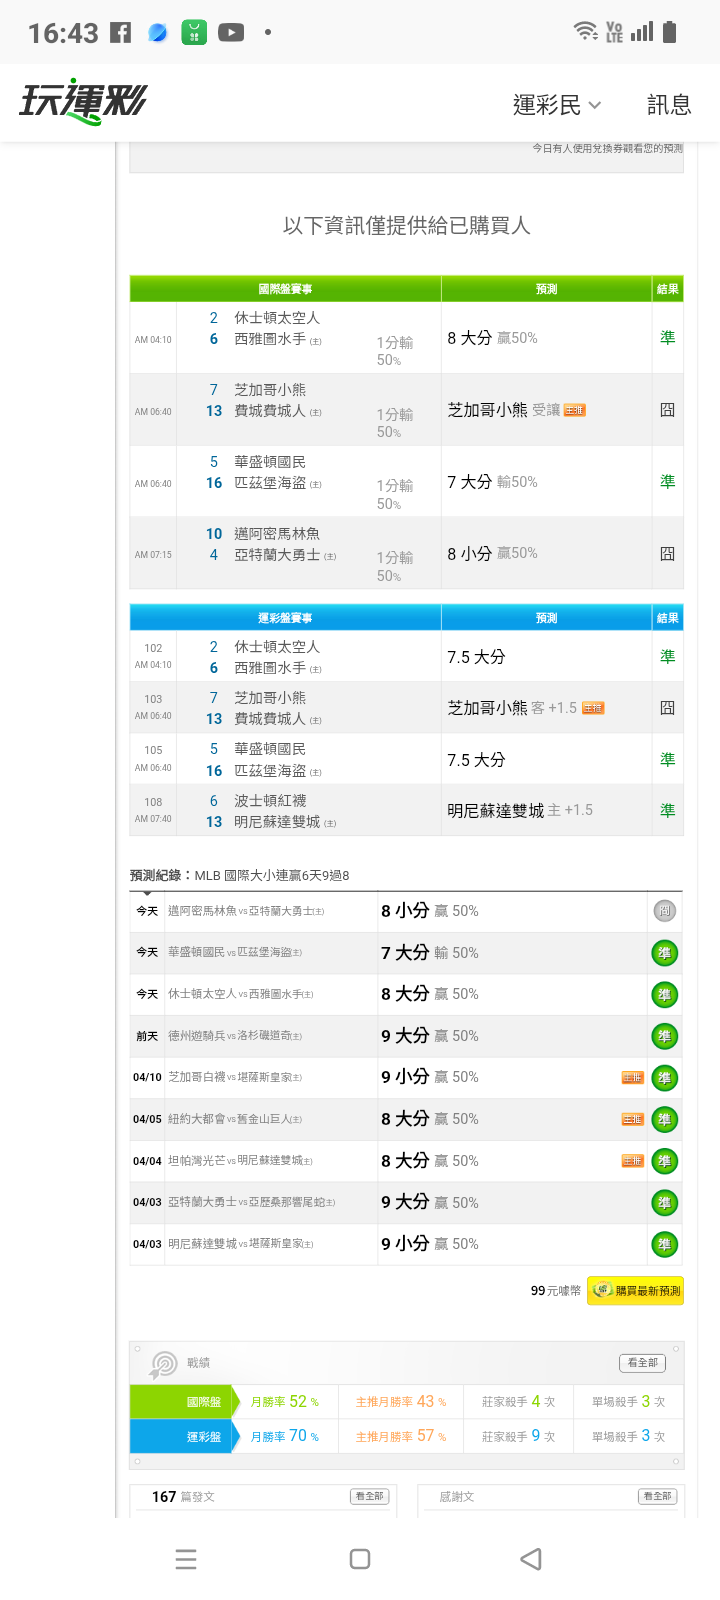Screen dimensions: 720x1600
Task: Open the 休士頓太空人 game in 國際盤賽事
Action: pos(277,318)
